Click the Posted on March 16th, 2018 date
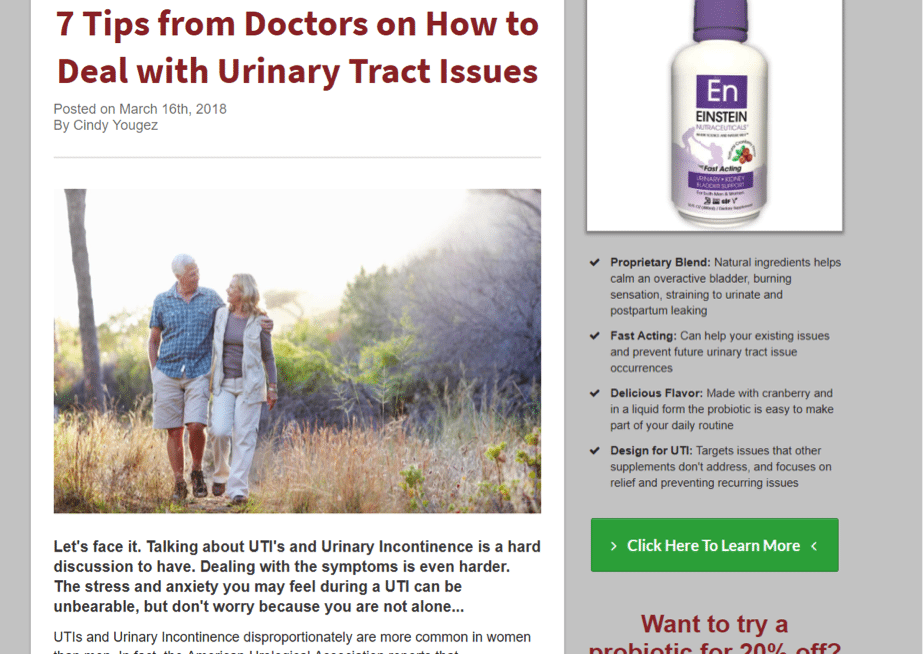The image size is (923, 655). click(x=140, y=109)
